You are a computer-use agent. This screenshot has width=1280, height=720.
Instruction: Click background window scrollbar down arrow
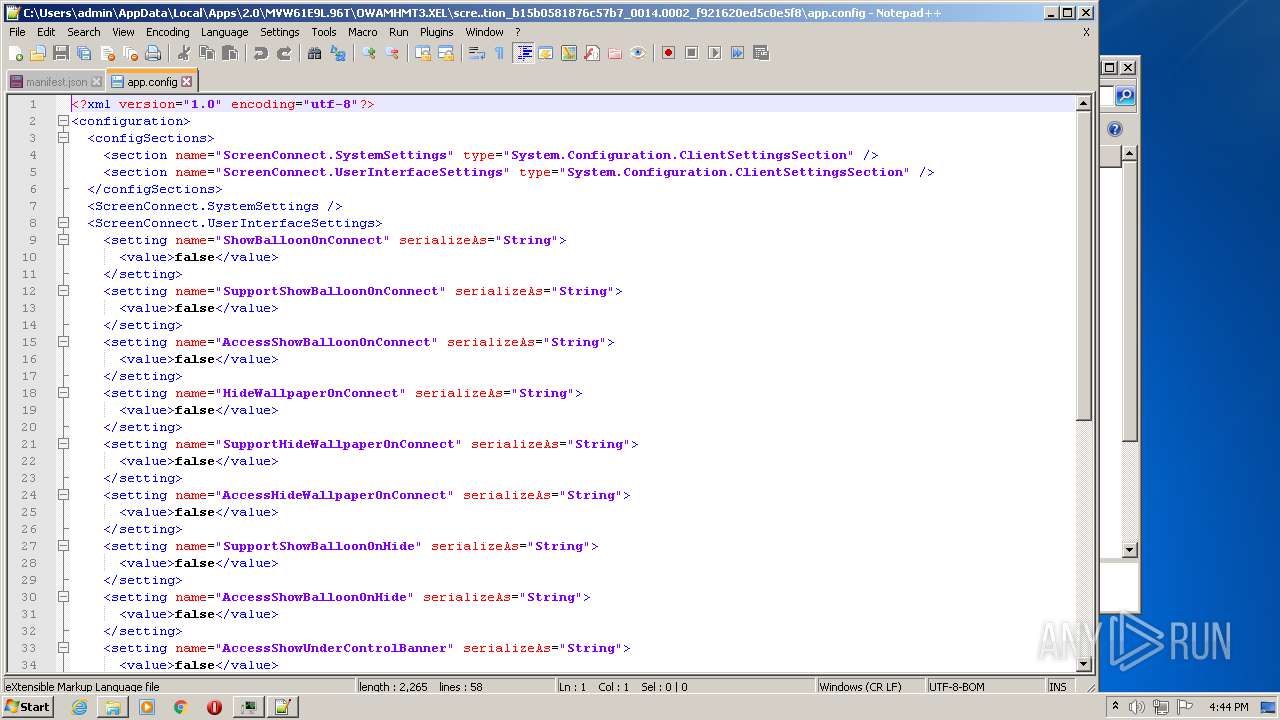tap(1129, 550)
